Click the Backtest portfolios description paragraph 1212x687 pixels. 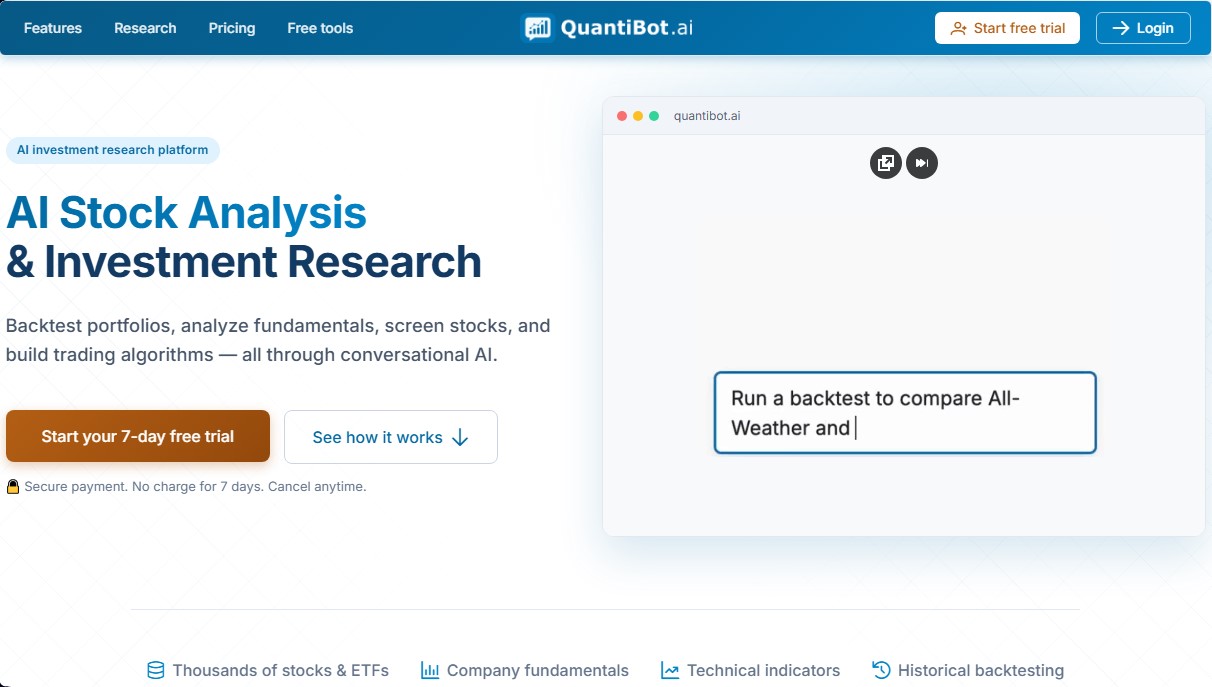[278, 340]
